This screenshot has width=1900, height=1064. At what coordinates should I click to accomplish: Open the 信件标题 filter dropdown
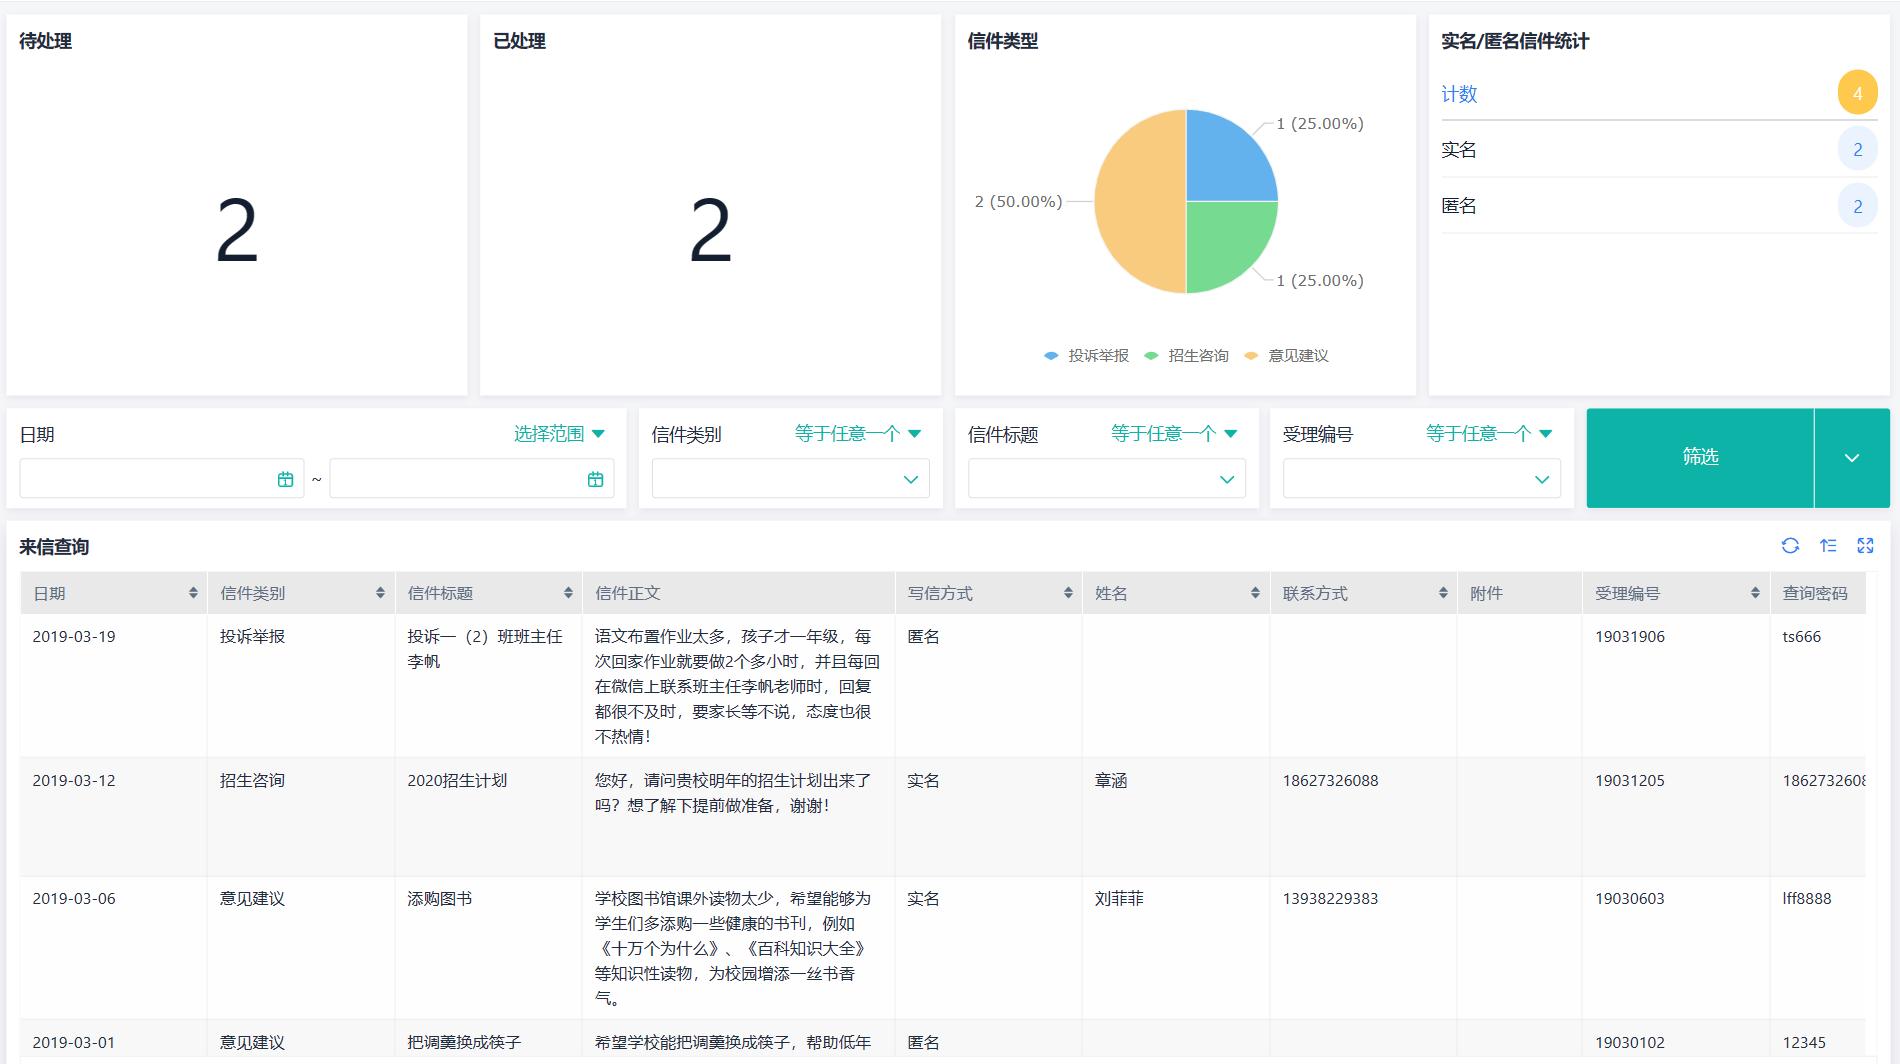[1106, 478]
